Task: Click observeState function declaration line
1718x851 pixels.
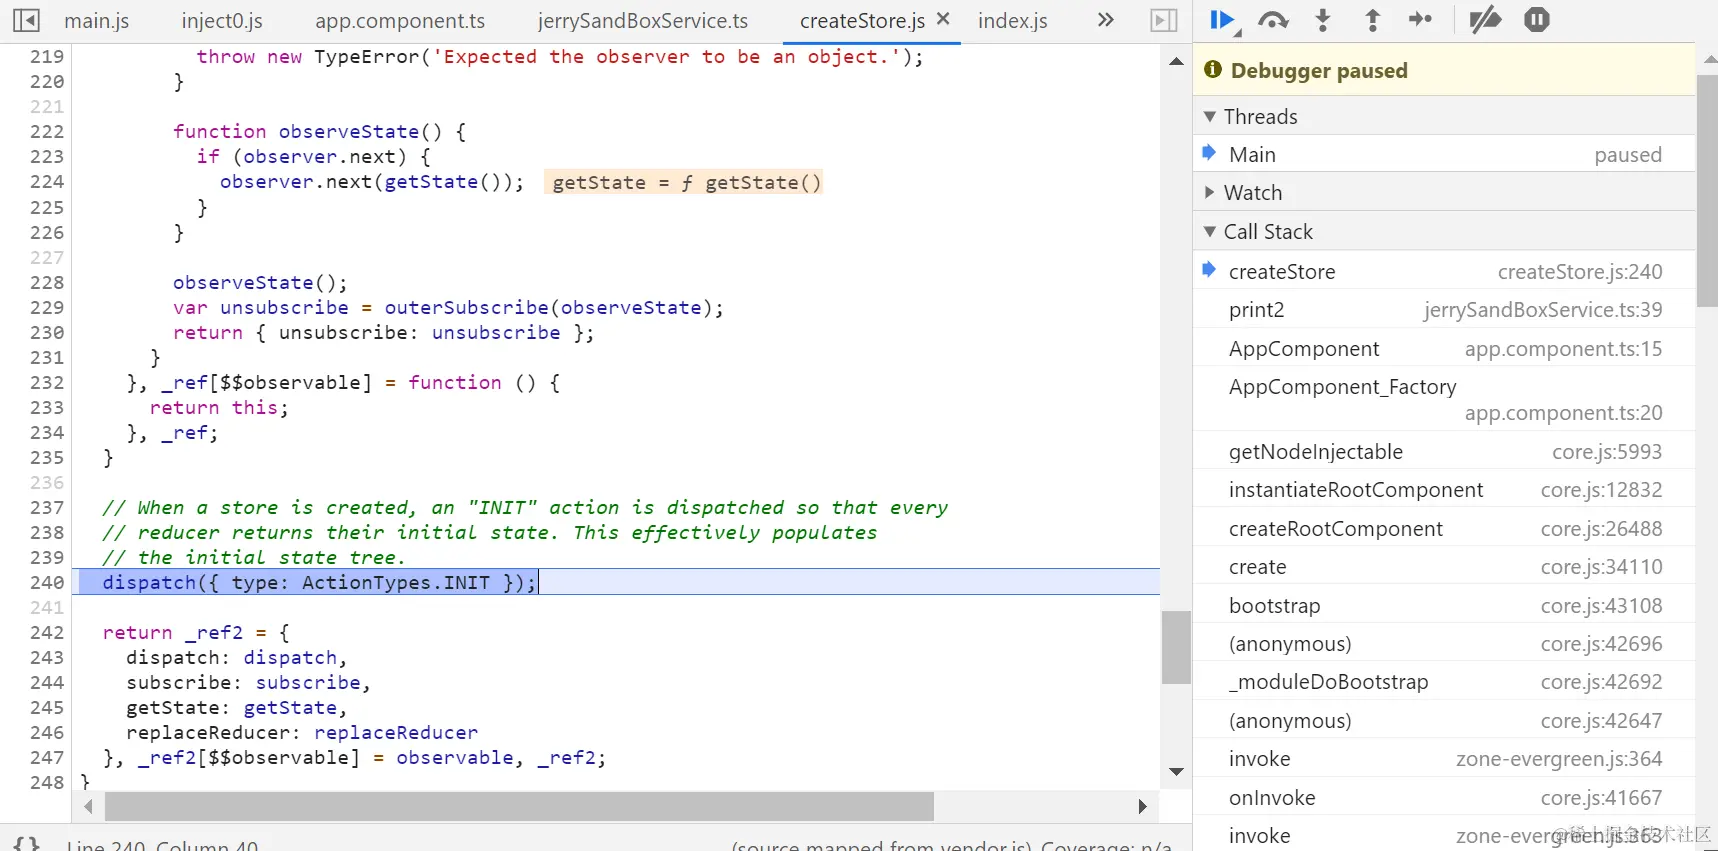Action: click(319, 131)
